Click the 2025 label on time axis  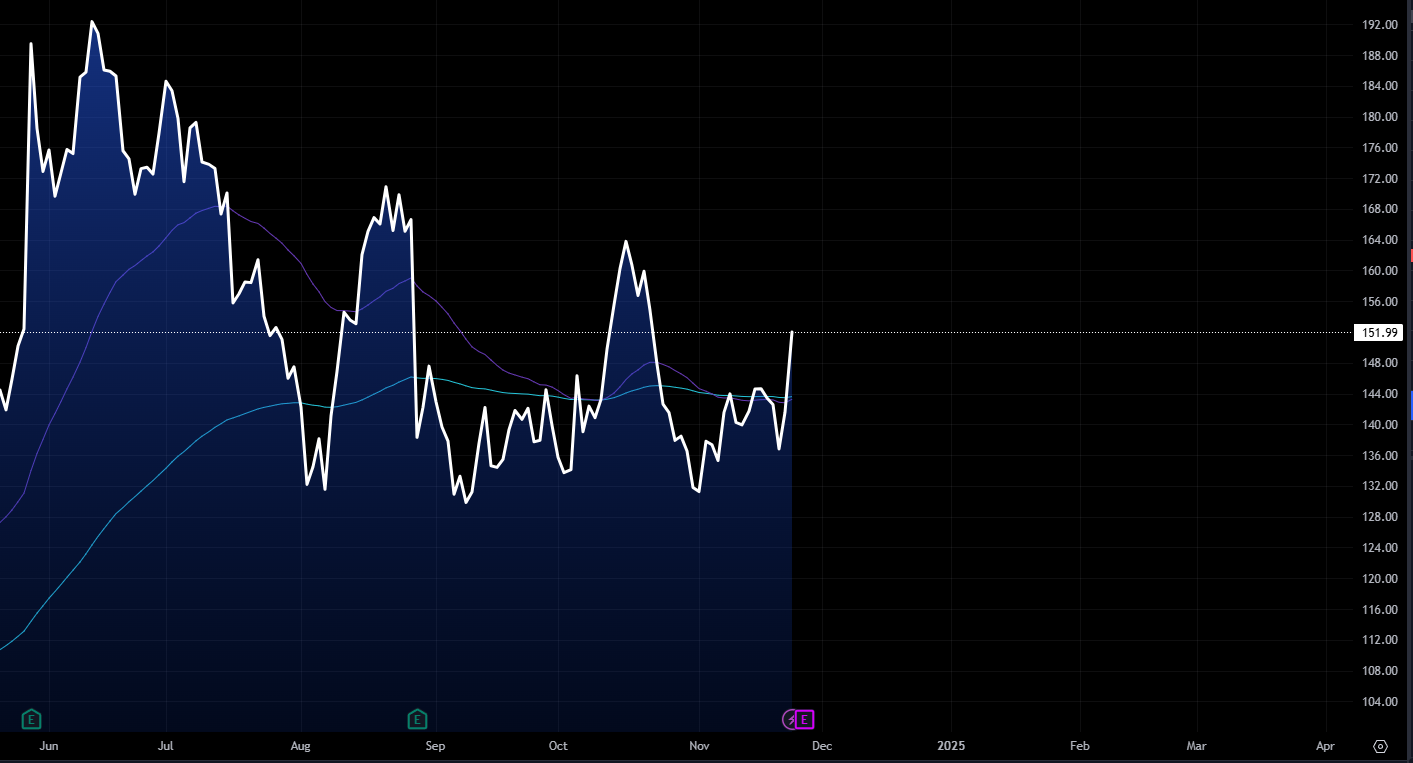tap(951, 746)
